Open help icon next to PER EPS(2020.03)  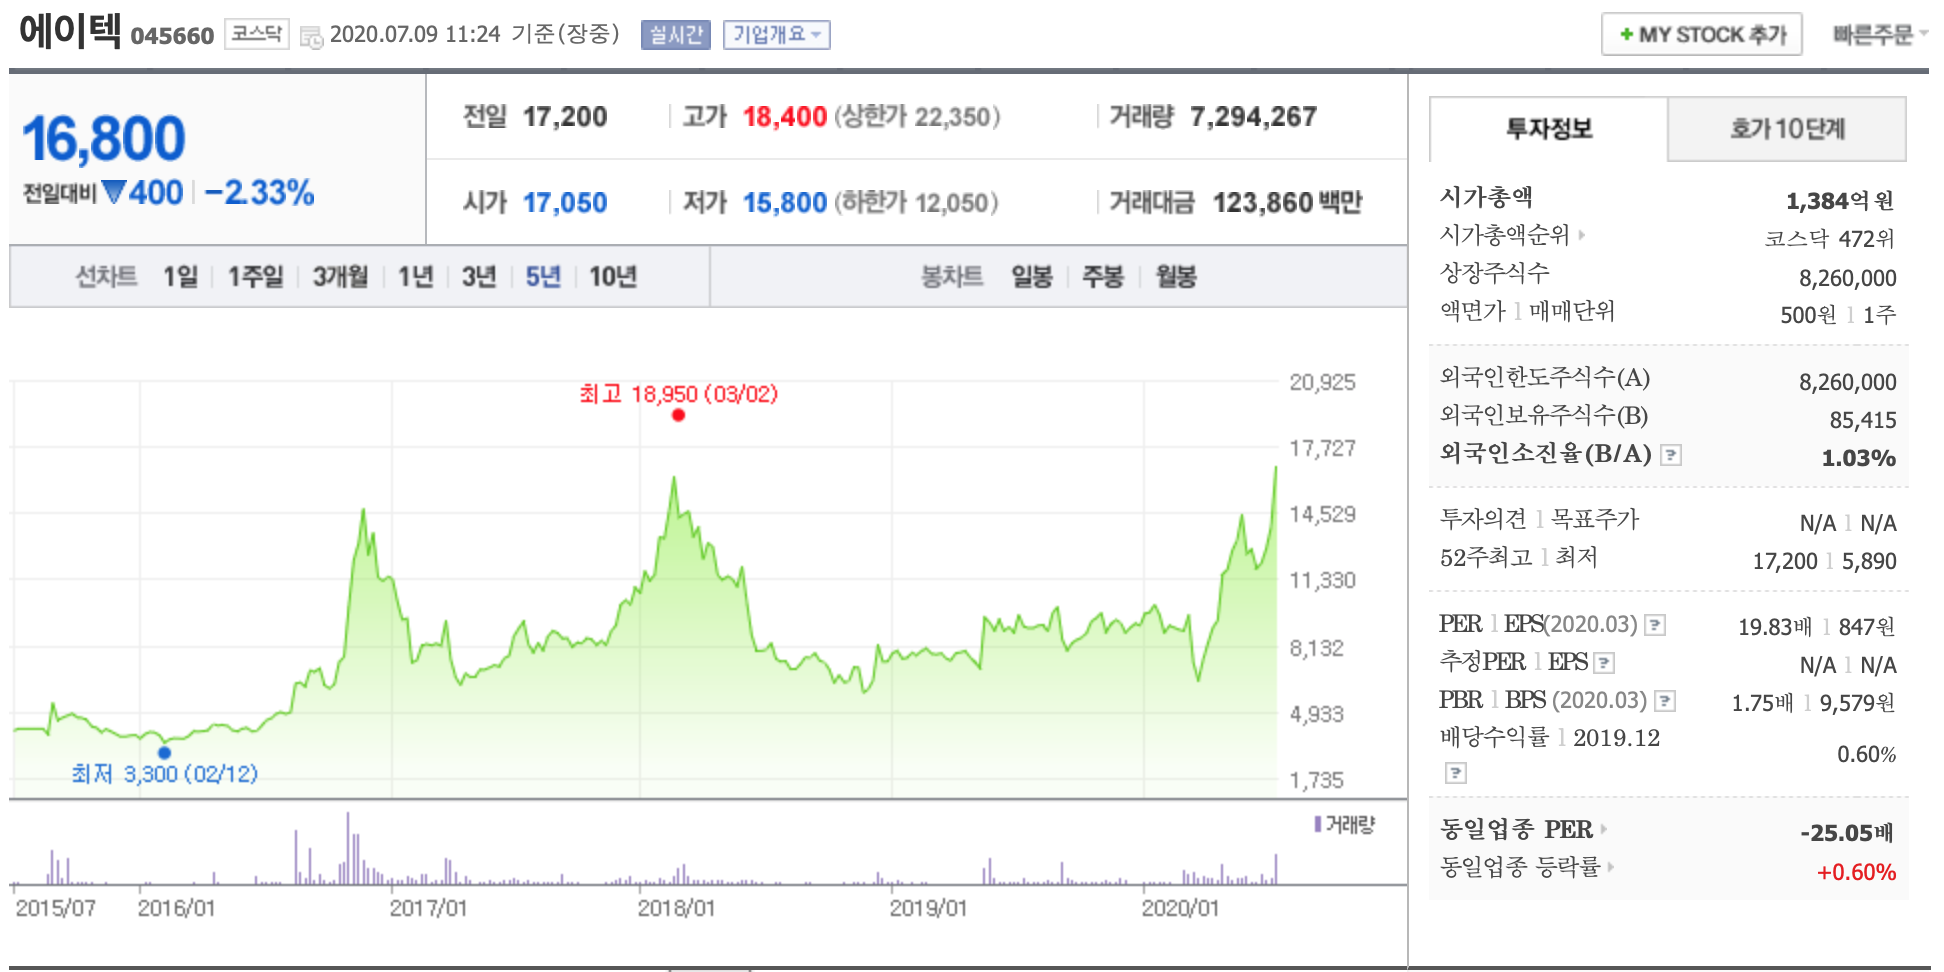click(x=1655, y=626)
